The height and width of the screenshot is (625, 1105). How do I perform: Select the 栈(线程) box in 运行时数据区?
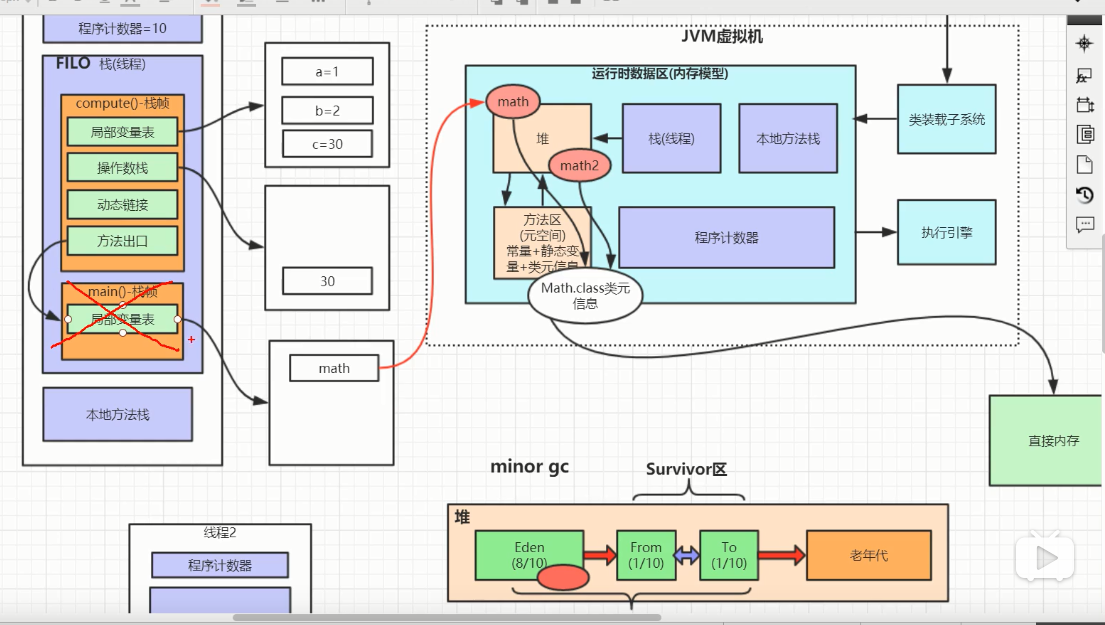[672, 139]
